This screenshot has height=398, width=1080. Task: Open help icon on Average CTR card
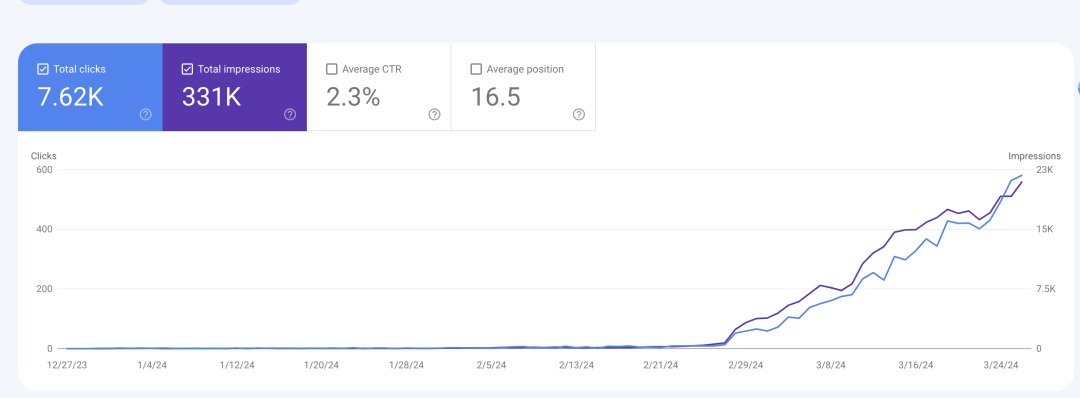[434, 114]
